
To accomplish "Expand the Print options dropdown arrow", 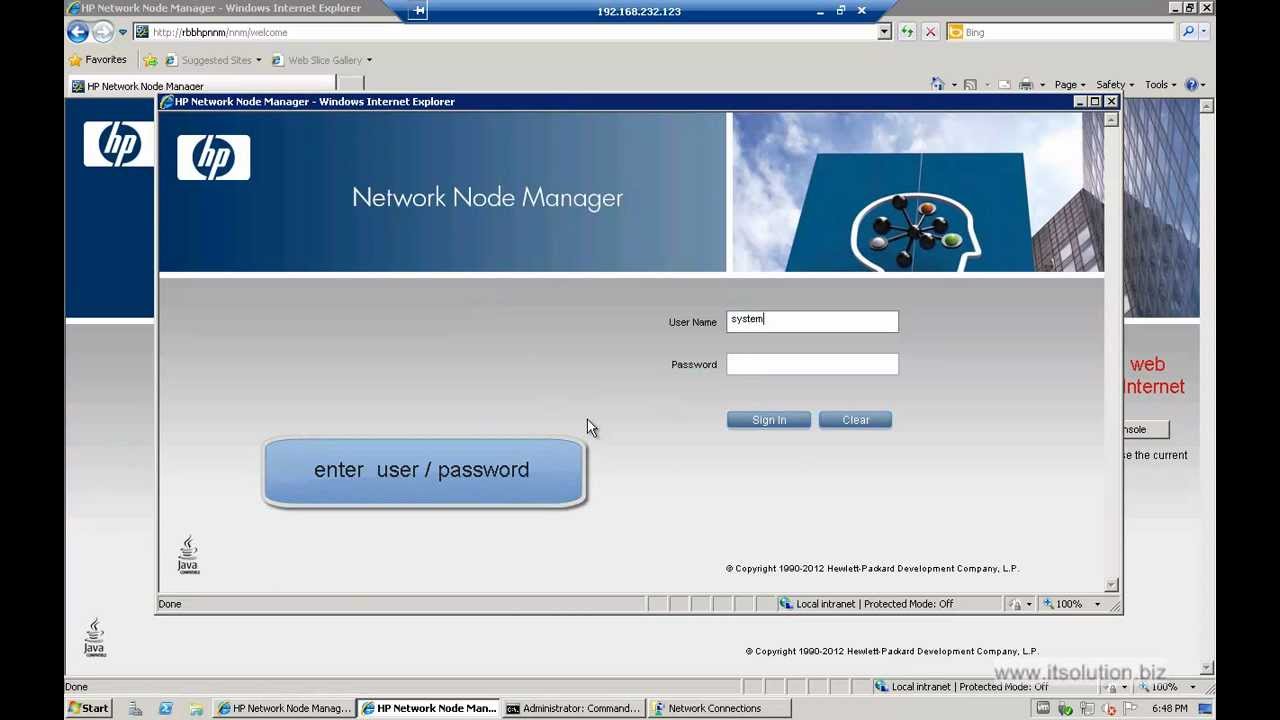I will click(1042, 85).
